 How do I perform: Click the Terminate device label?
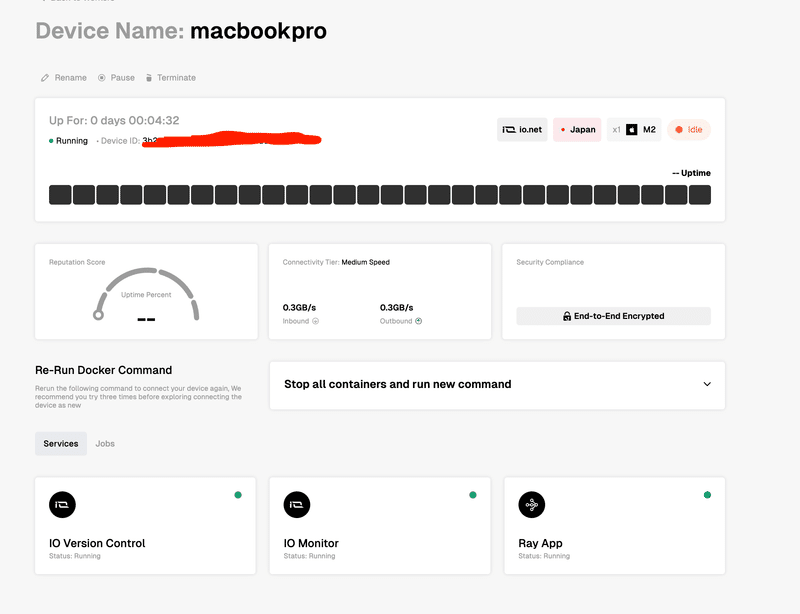[x=176, y=78]
